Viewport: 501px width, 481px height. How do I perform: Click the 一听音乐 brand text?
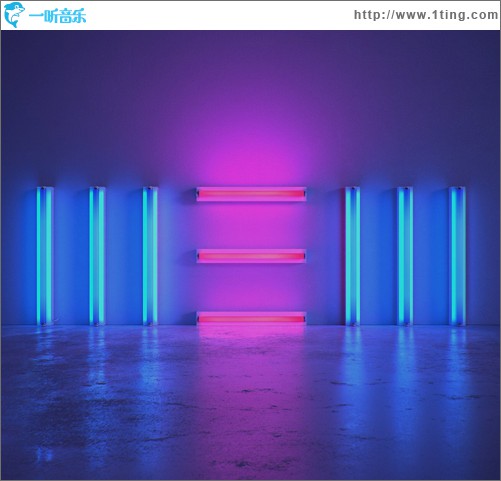click(57, 16)
